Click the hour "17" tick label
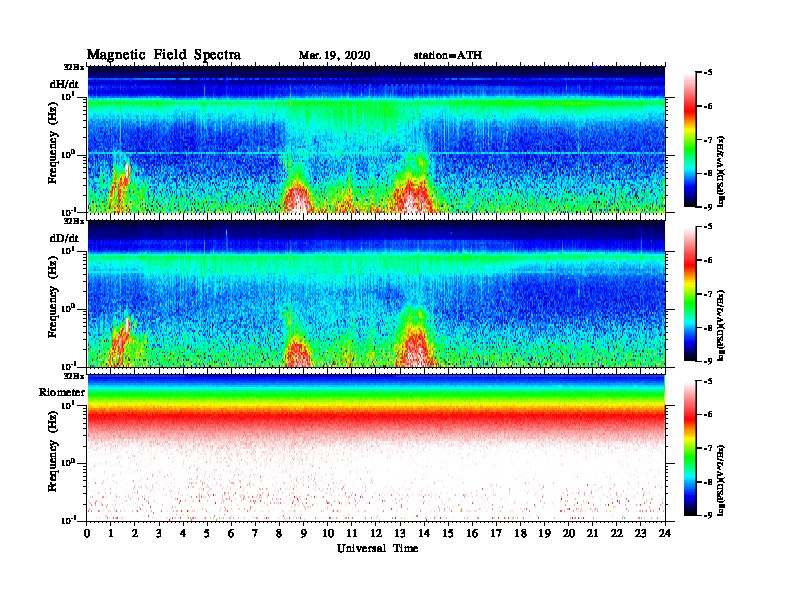The height and width of the screenshot is (612, 792). point(496,534)
